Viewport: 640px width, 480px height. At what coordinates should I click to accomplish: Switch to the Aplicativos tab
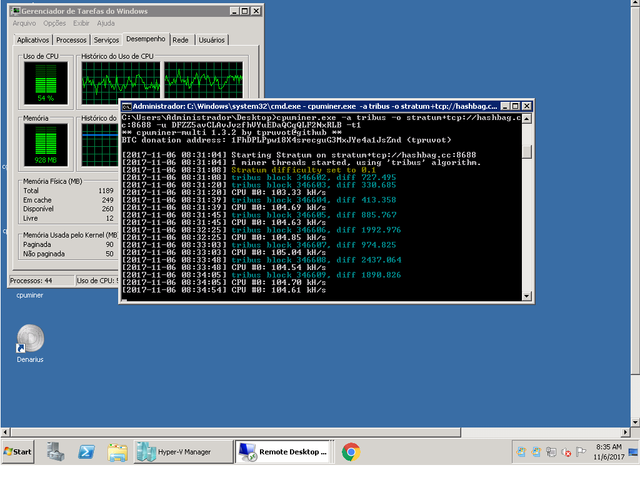click(33, 40)
